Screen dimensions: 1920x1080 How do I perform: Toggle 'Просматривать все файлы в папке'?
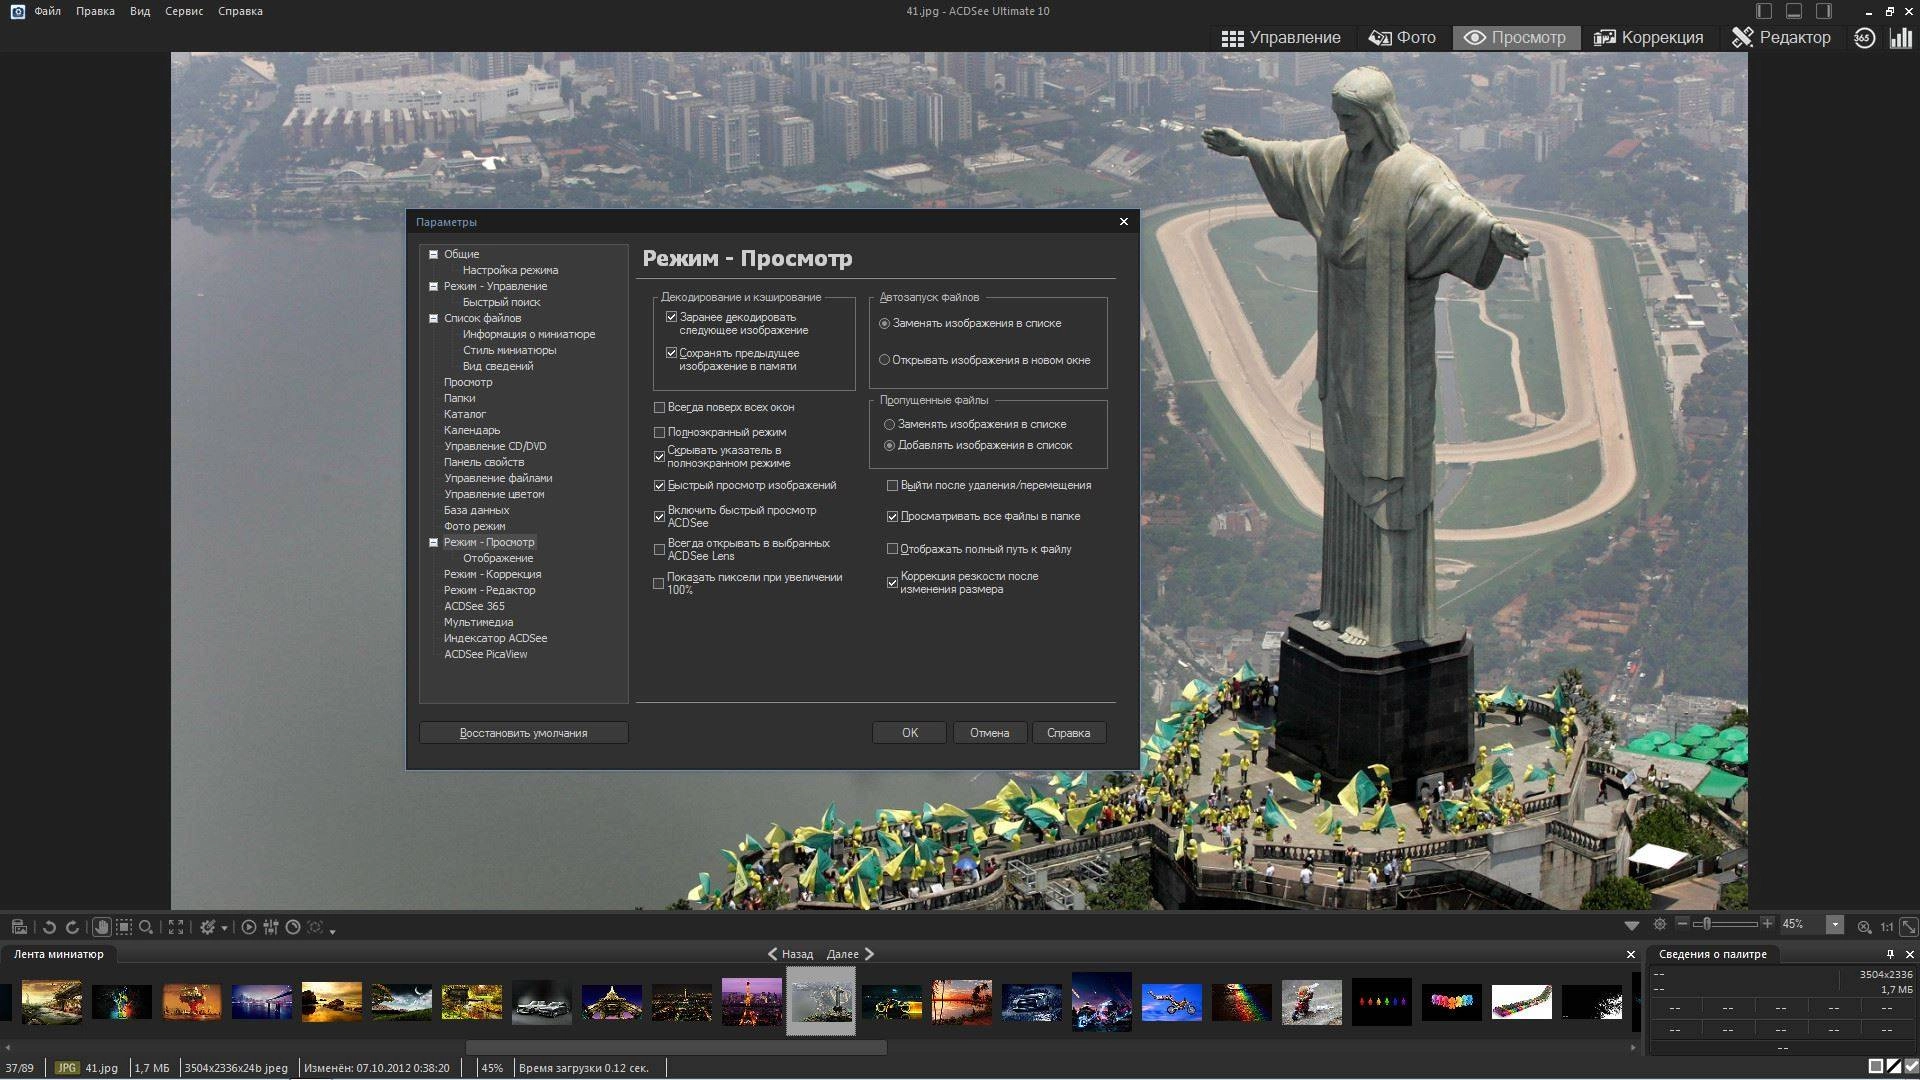892,516
